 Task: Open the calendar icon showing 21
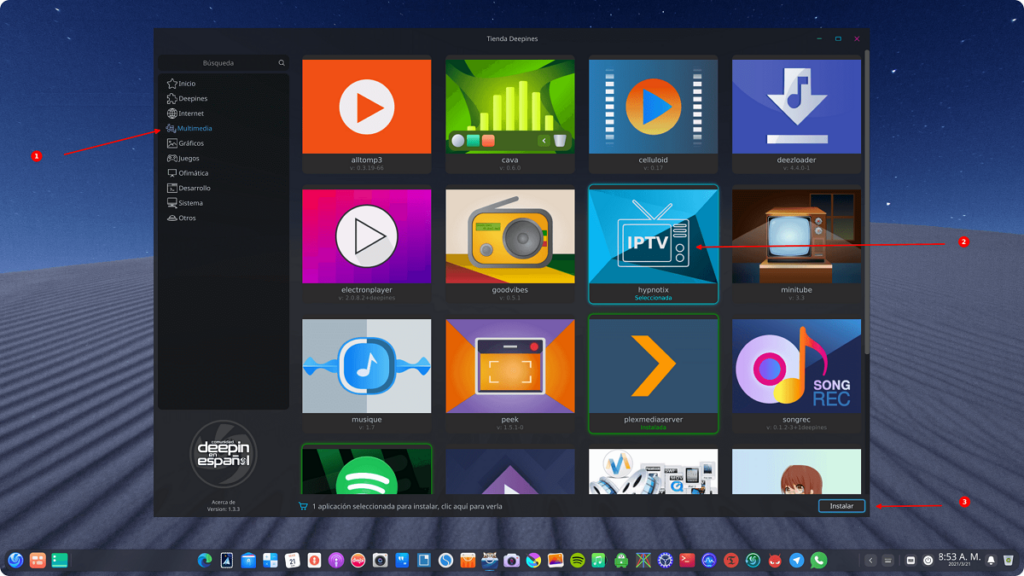[x=292, y=560]
